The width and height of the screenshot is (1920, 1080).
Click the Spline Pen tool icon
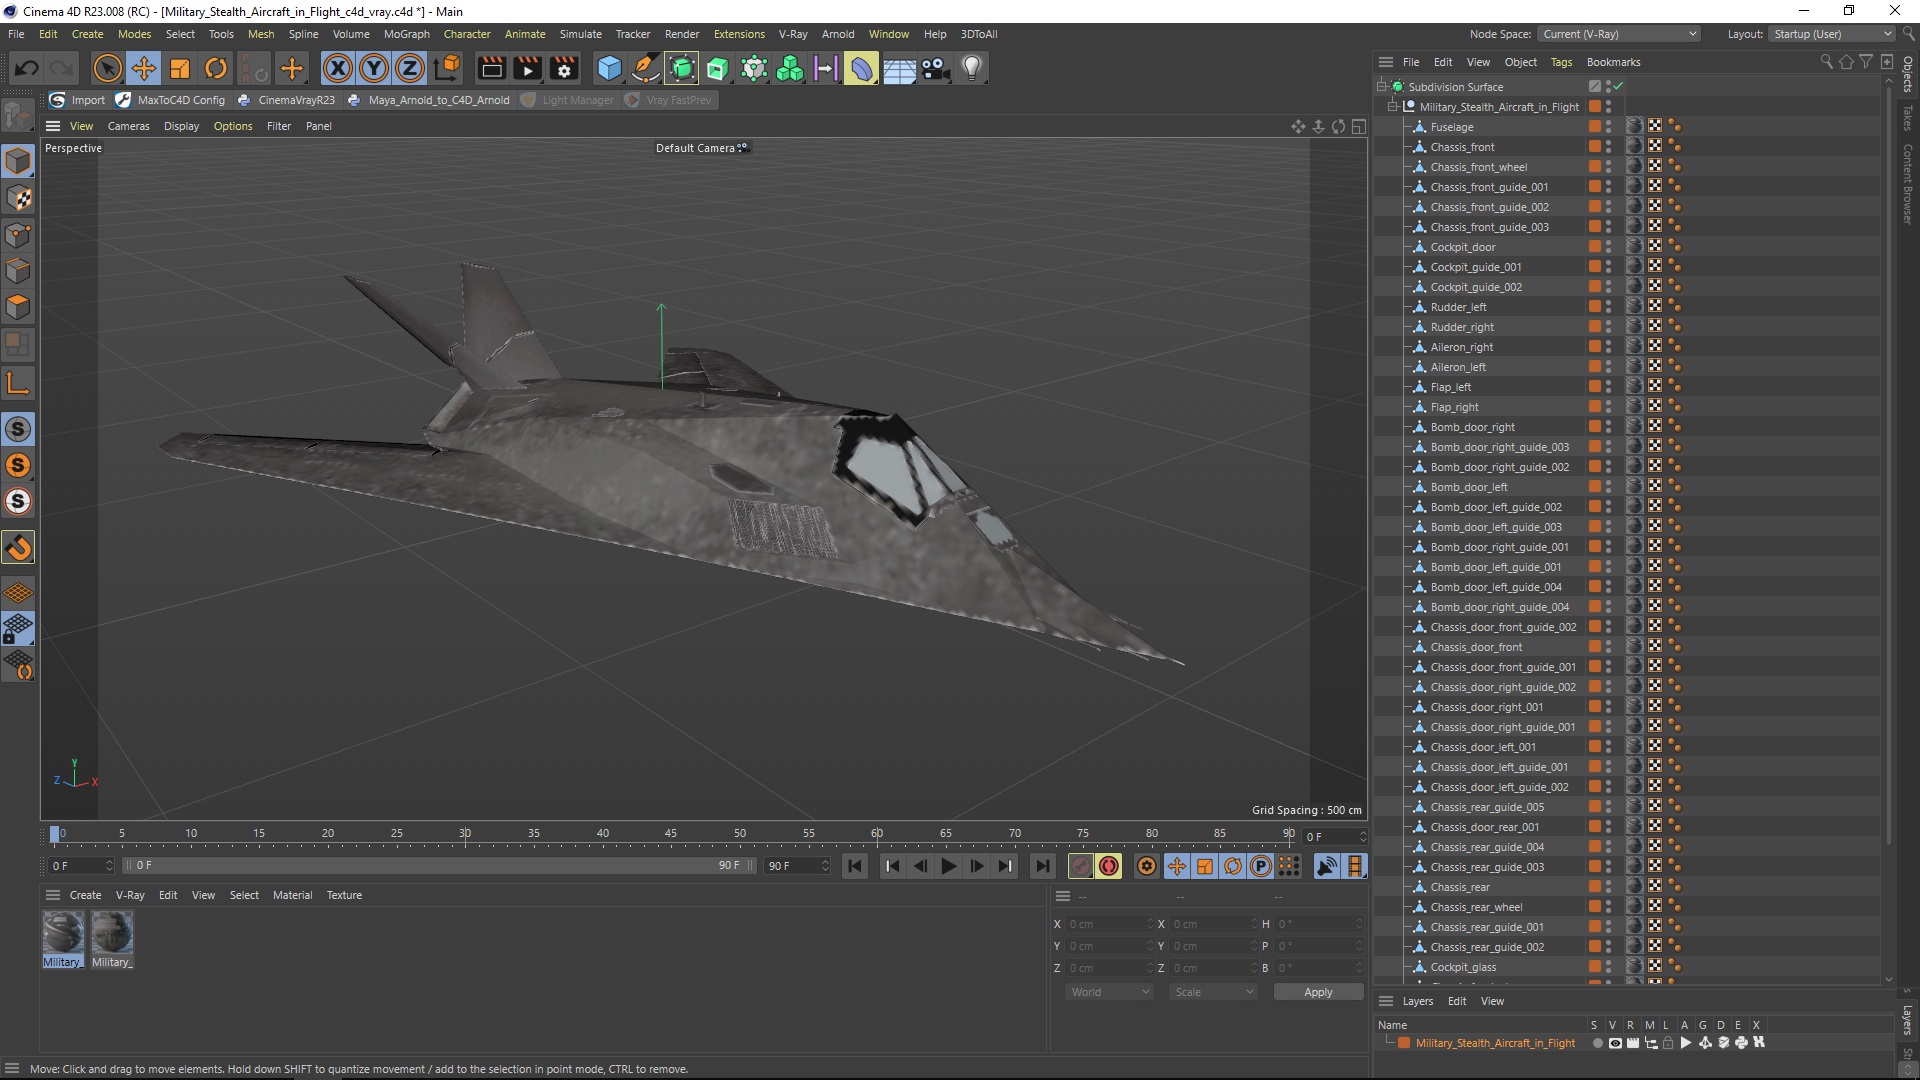click(646, 68)
